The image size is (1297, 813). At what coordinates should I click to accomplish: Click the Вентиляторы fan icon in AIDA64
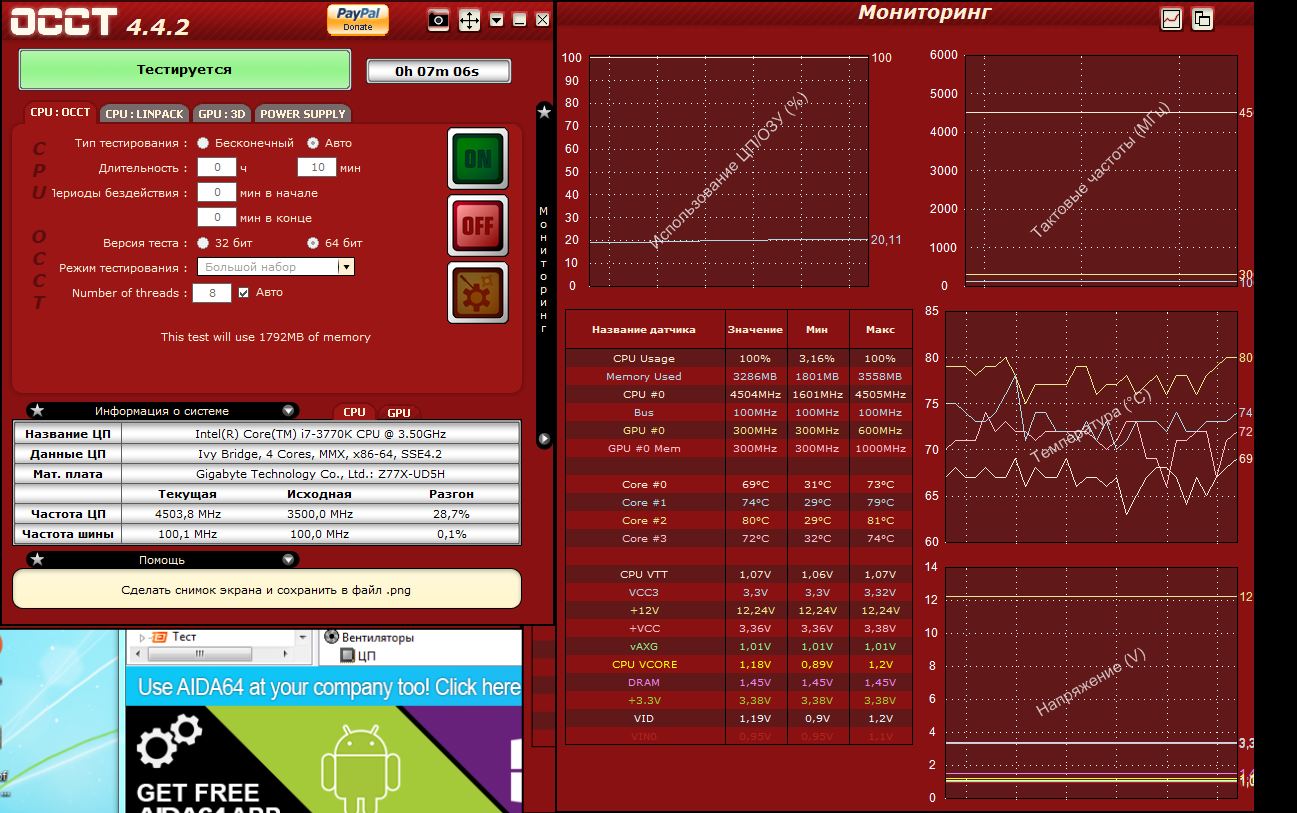[331, 636]
